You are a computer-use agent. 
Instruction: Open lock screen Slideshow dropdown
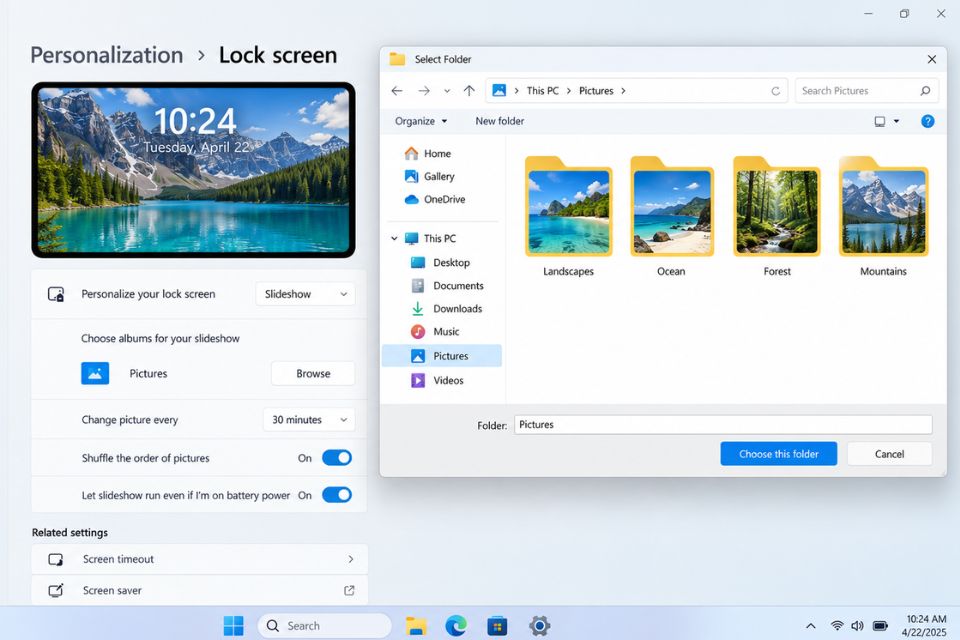click(x=305, y=294)
